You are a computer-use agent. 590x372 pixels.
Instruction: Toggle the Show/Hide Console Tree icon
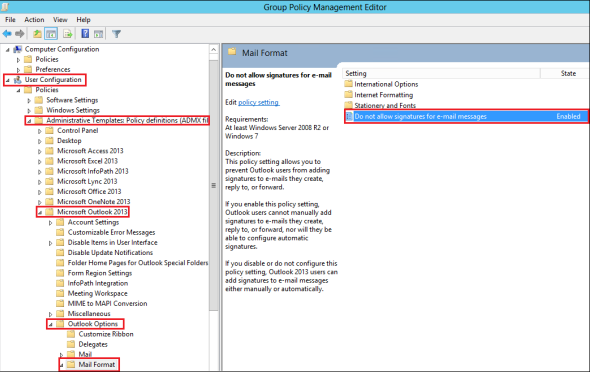(x=51, y=34)
